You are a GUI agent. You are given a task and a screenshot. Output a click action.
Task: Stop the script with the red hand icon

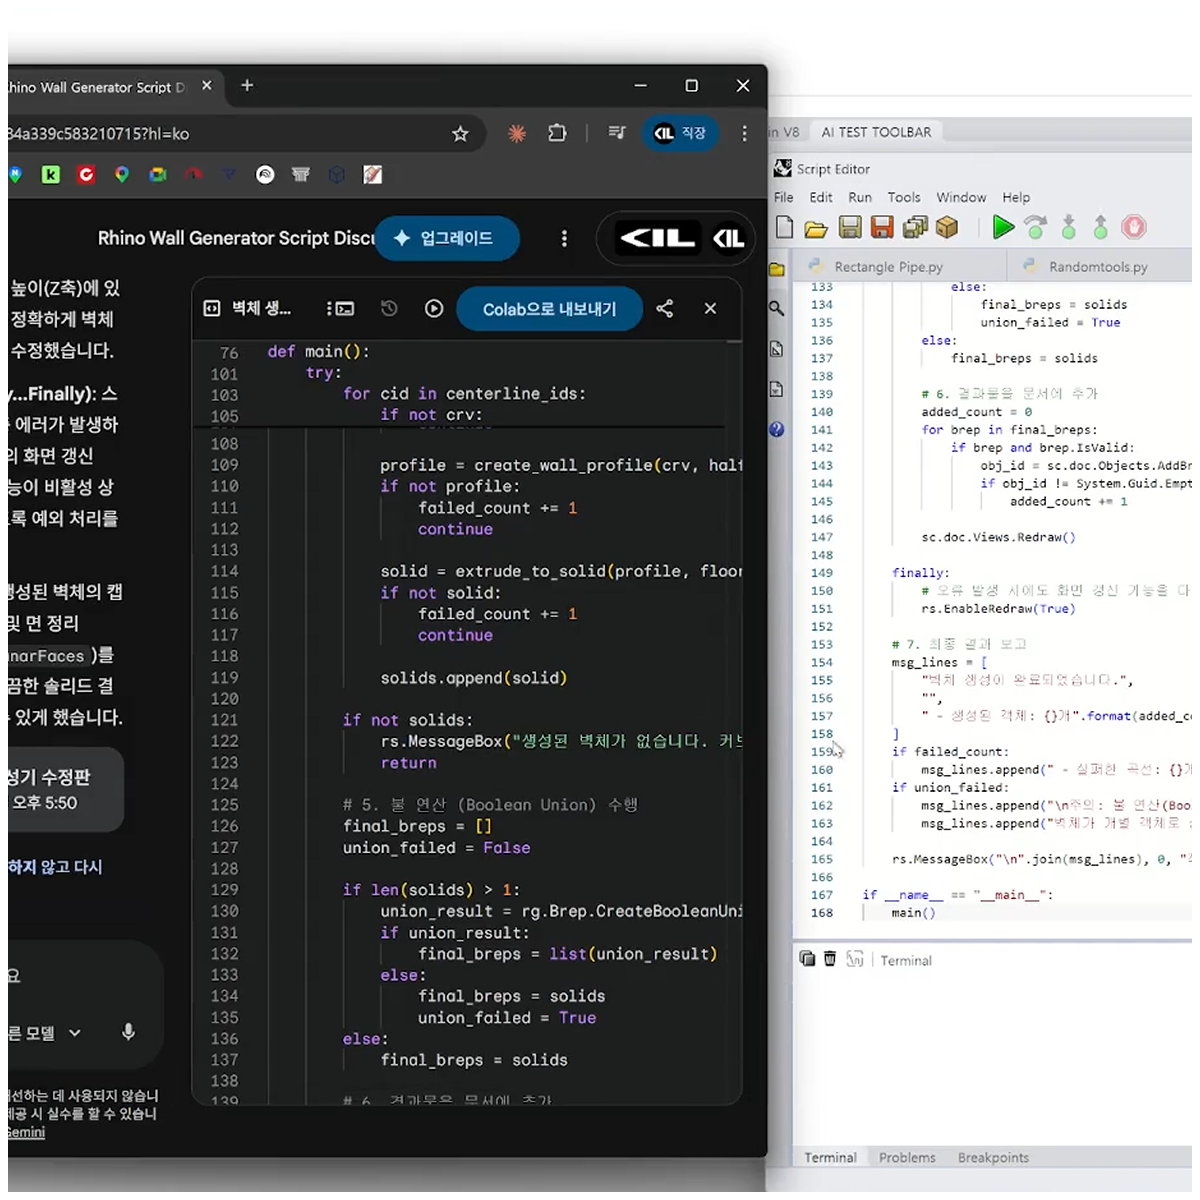[x=1133, y=228]
